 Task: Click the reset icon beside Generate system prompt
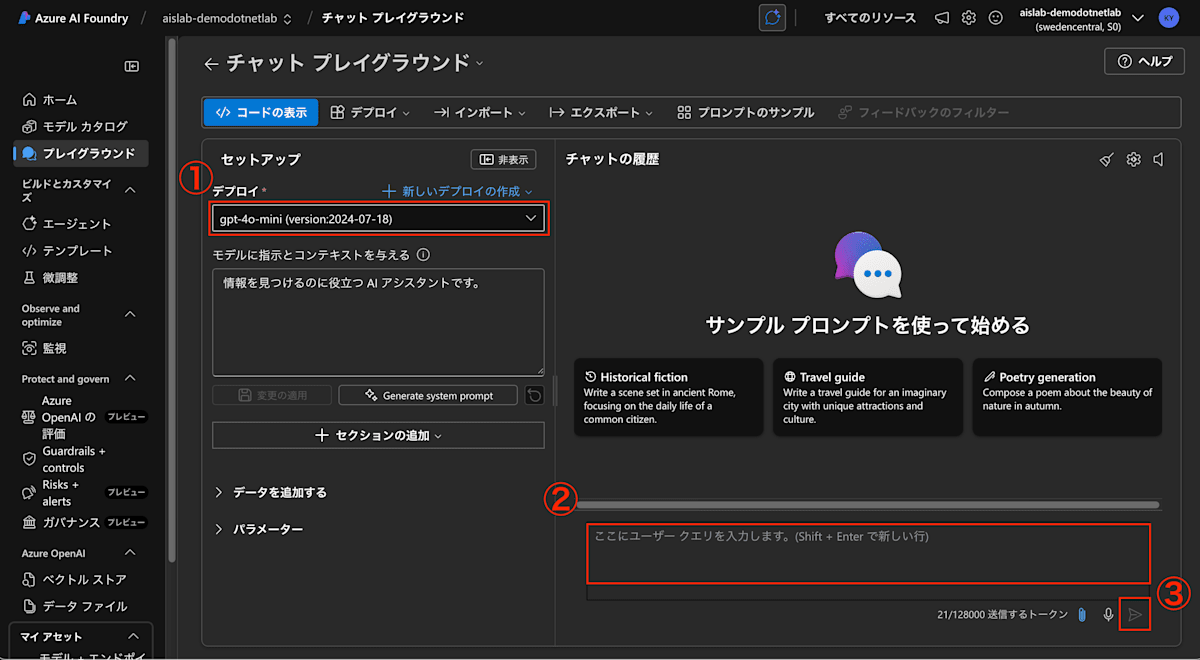[x=534, y=395]
